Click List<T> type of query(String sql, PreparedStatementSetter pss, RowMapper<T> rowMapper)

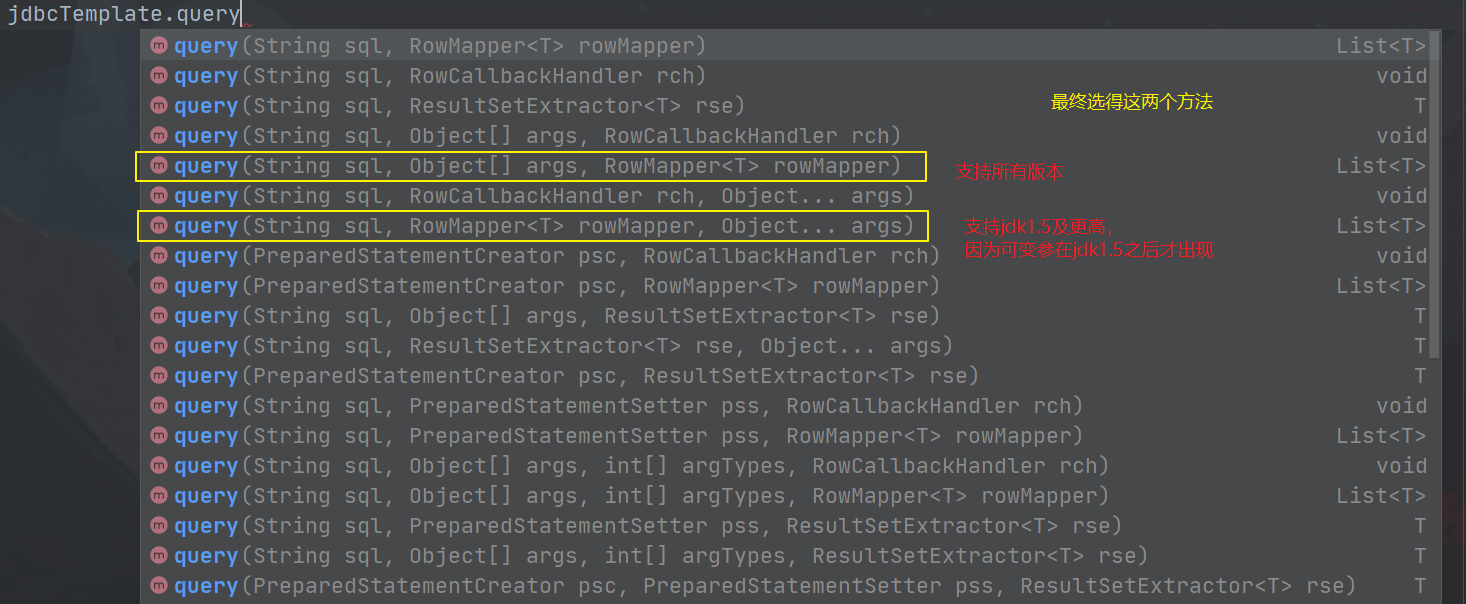tap(1381, 436)
